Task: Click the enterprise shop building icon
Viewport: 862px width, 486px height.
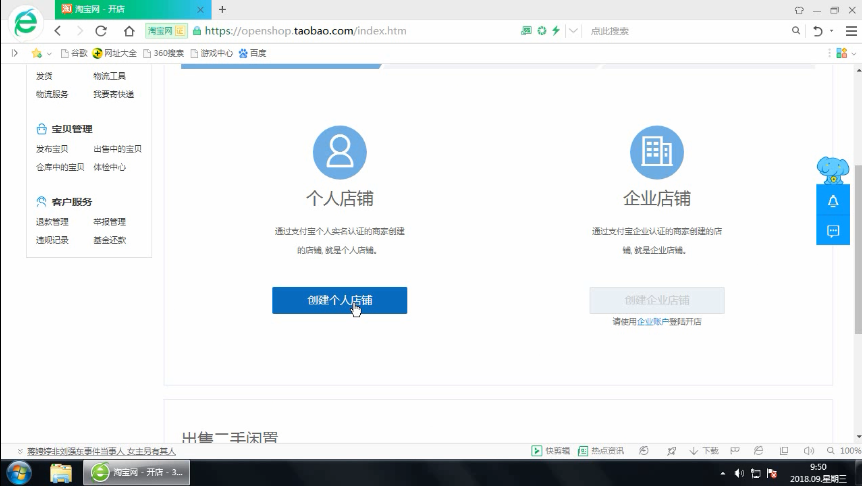Action: point(657,152)
